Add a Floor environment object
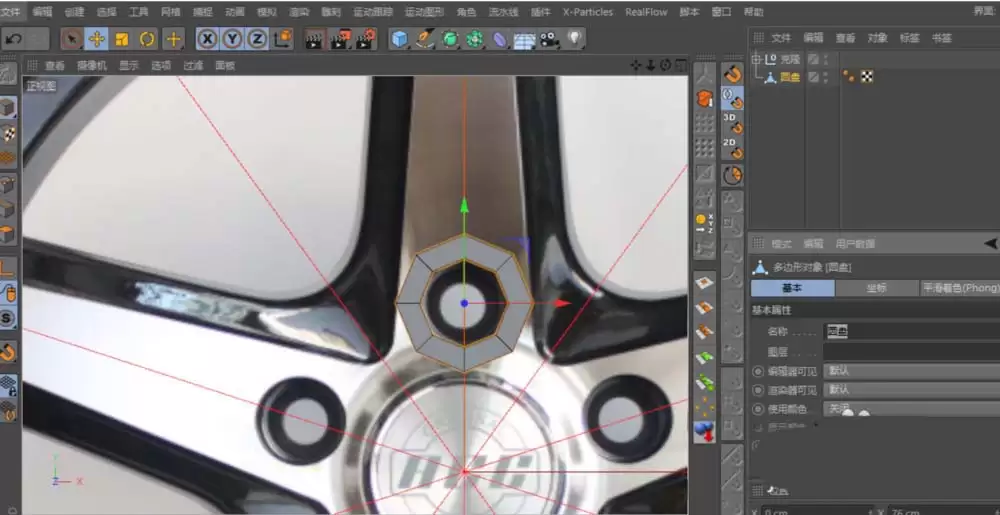Screen dimensions: 1000x515 pyautogui.click(x=524, y=40)
